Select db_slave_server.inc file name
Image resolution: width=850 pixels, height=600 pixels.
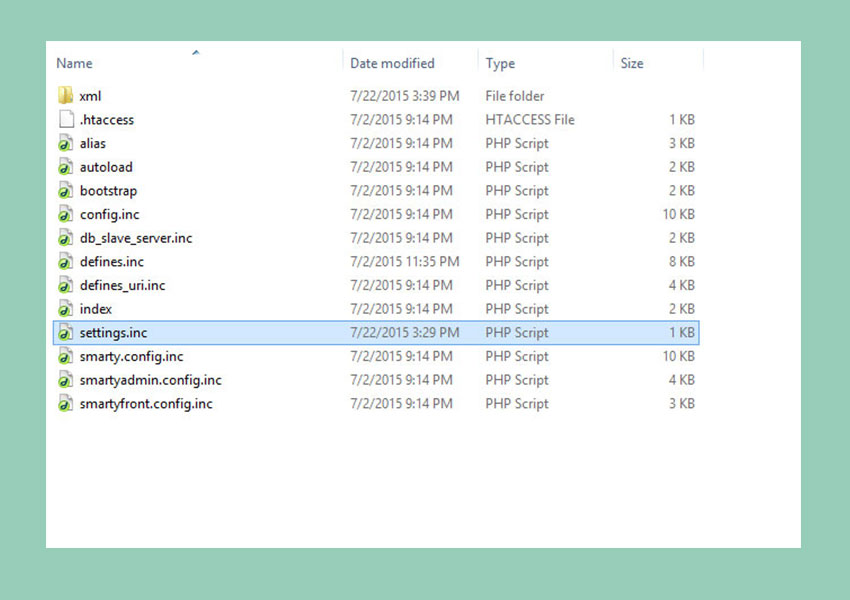pyautogui.click(x=136, y=238)
